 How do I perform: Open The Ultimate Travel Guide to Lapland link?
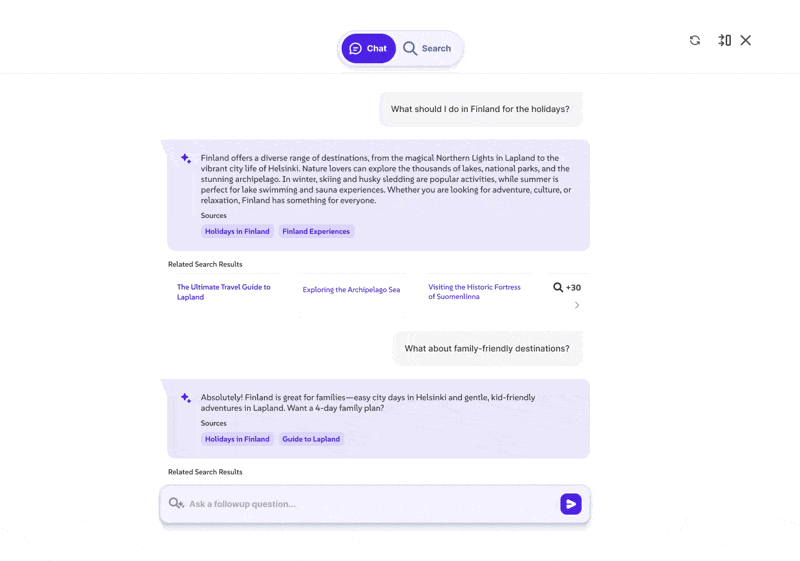click(x=224, y=292)
